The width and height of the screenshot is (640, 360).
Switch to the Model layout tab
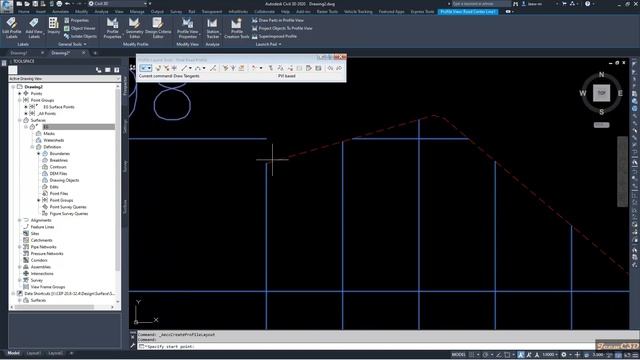point(13,353)
